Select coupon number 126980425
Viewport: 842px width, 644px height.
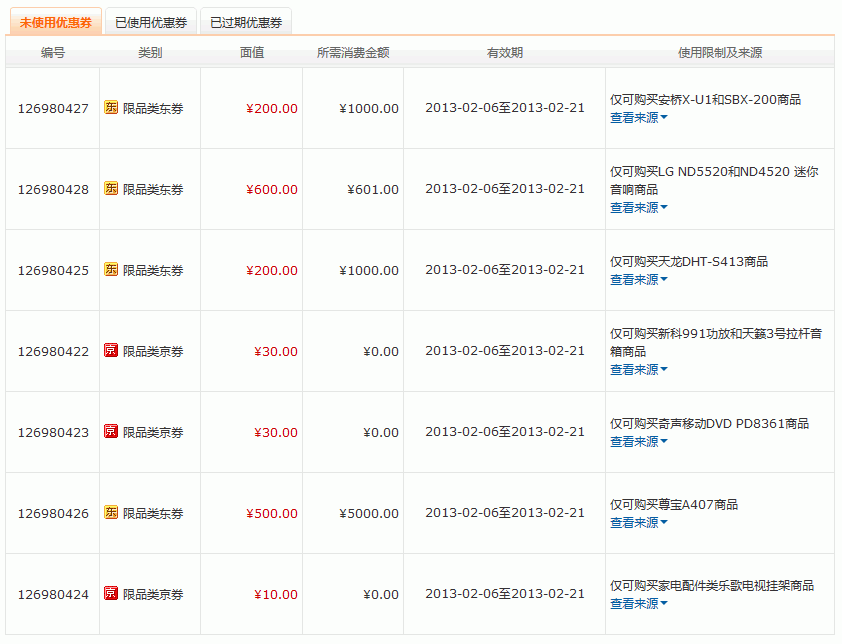pyautogui.click(x=53, y=271)
